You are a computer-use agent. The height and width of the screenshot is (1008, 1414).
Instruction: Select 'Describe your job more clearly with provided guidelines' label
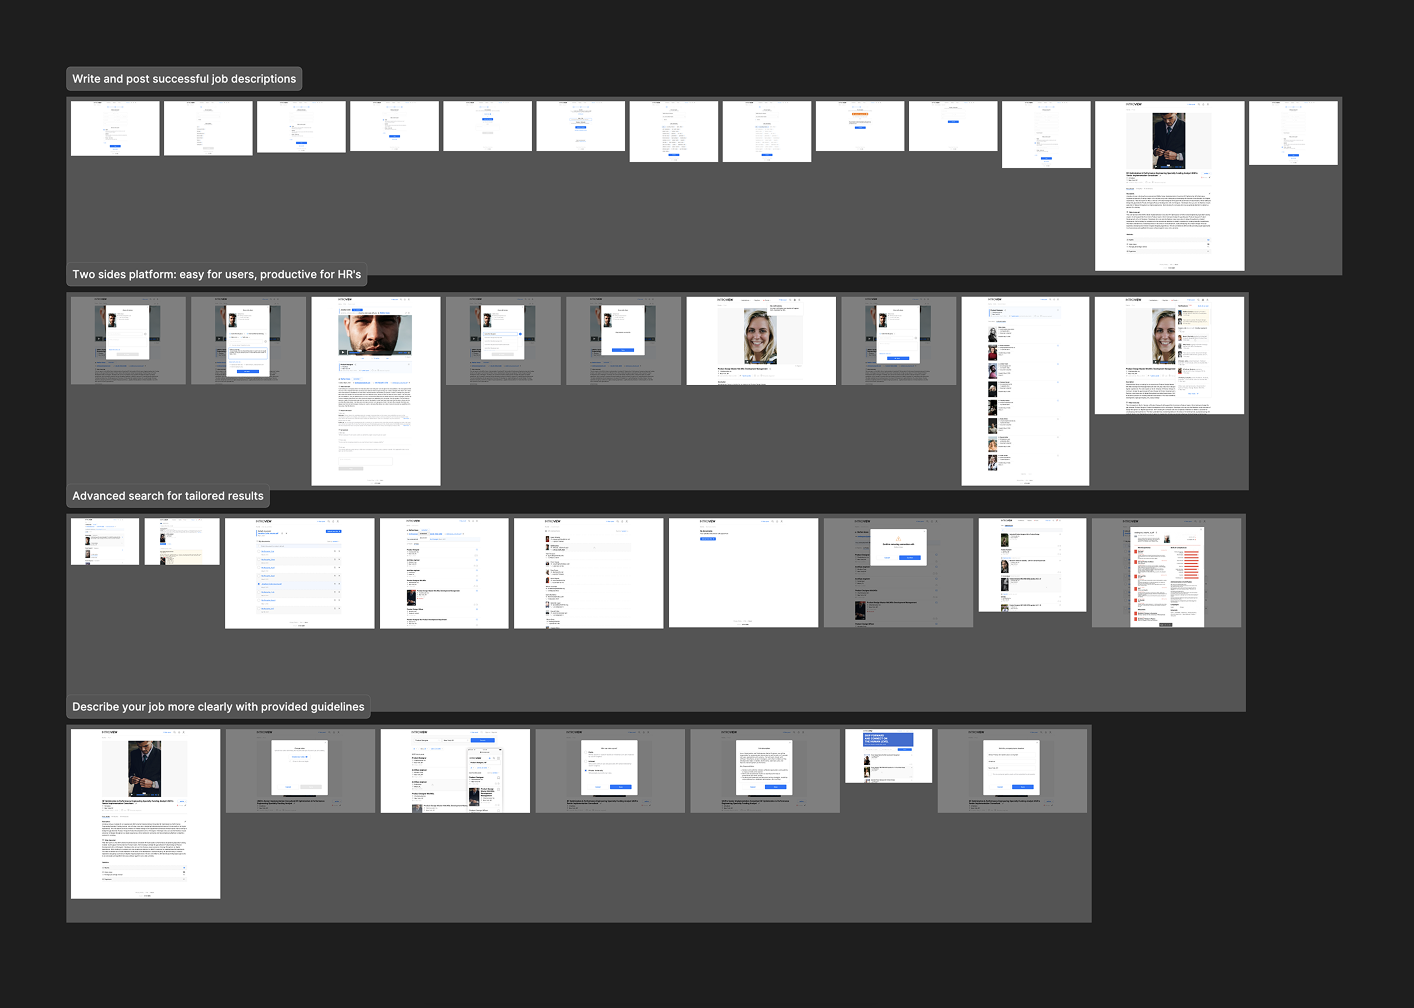coord(218,707)
